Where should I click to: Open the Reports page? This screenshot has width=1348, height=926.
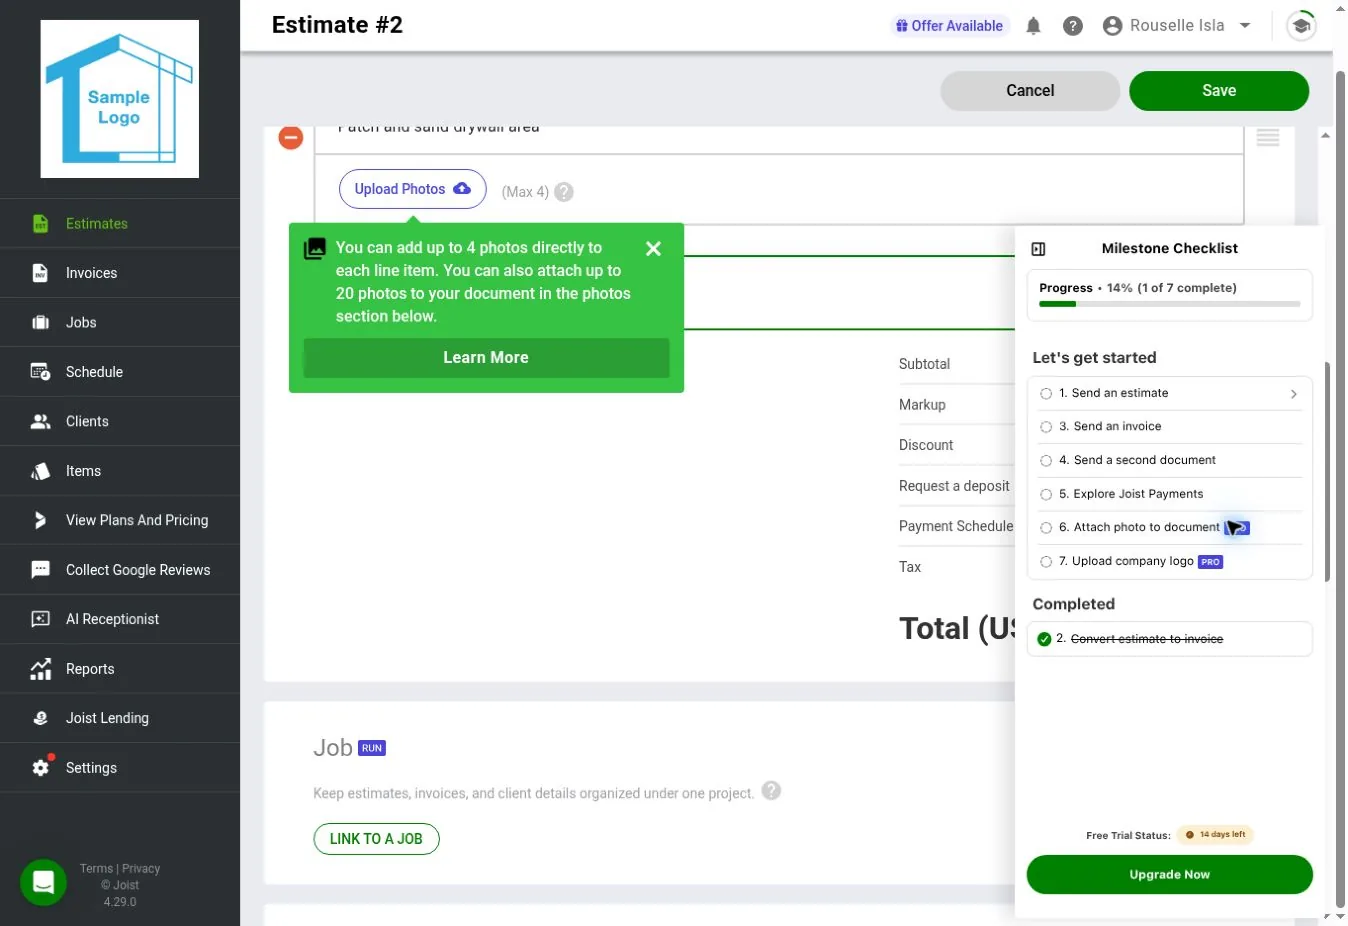[x=120, y=669]
